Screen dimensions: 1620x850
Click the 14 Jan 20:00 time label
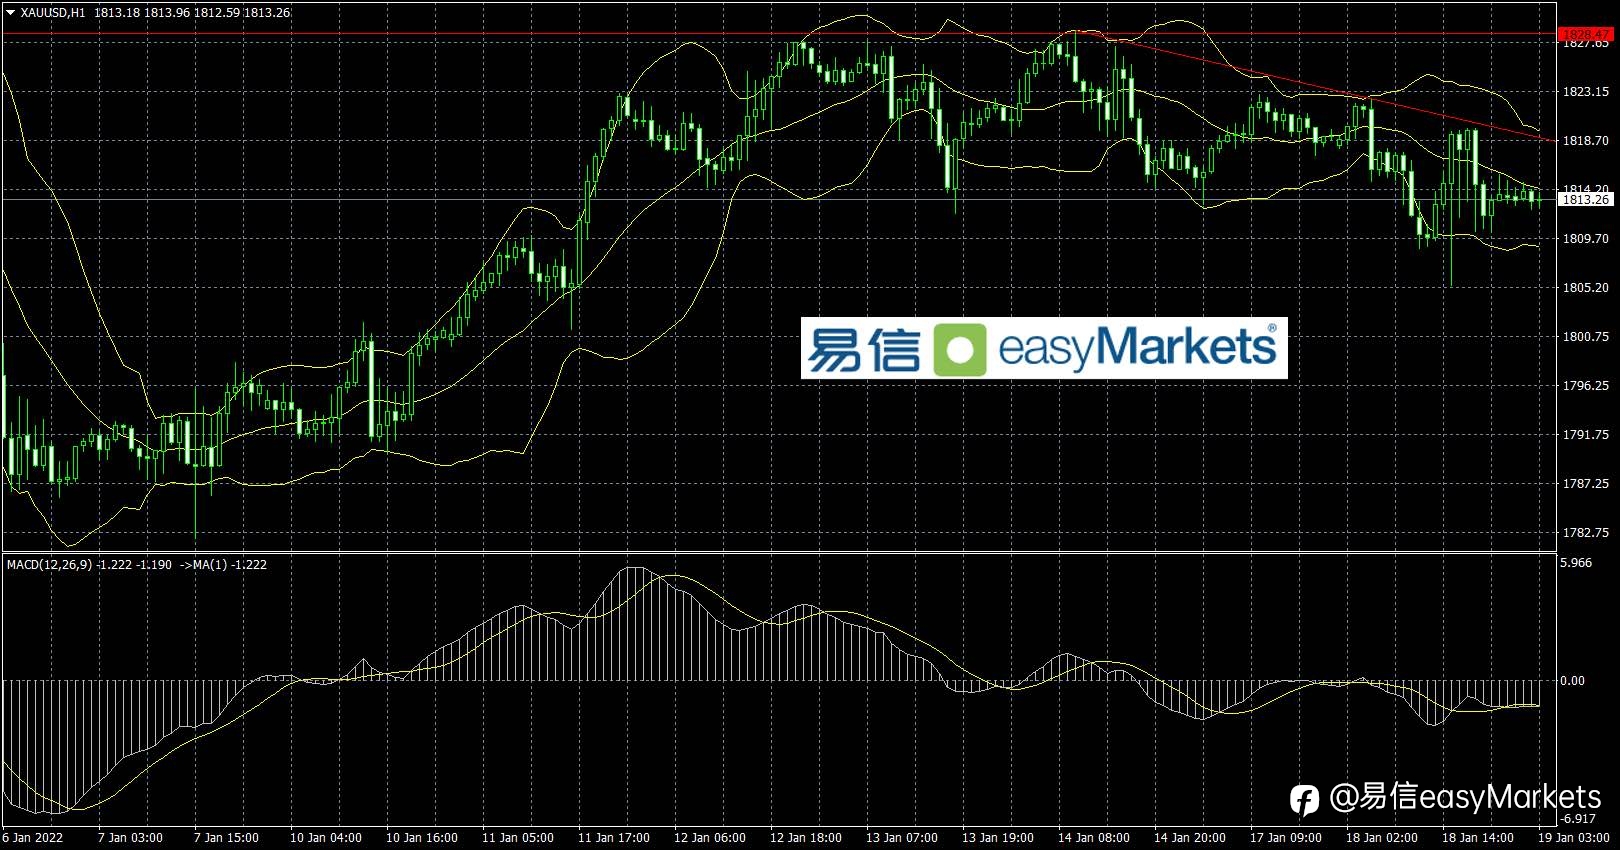(x=1190, y=838)
